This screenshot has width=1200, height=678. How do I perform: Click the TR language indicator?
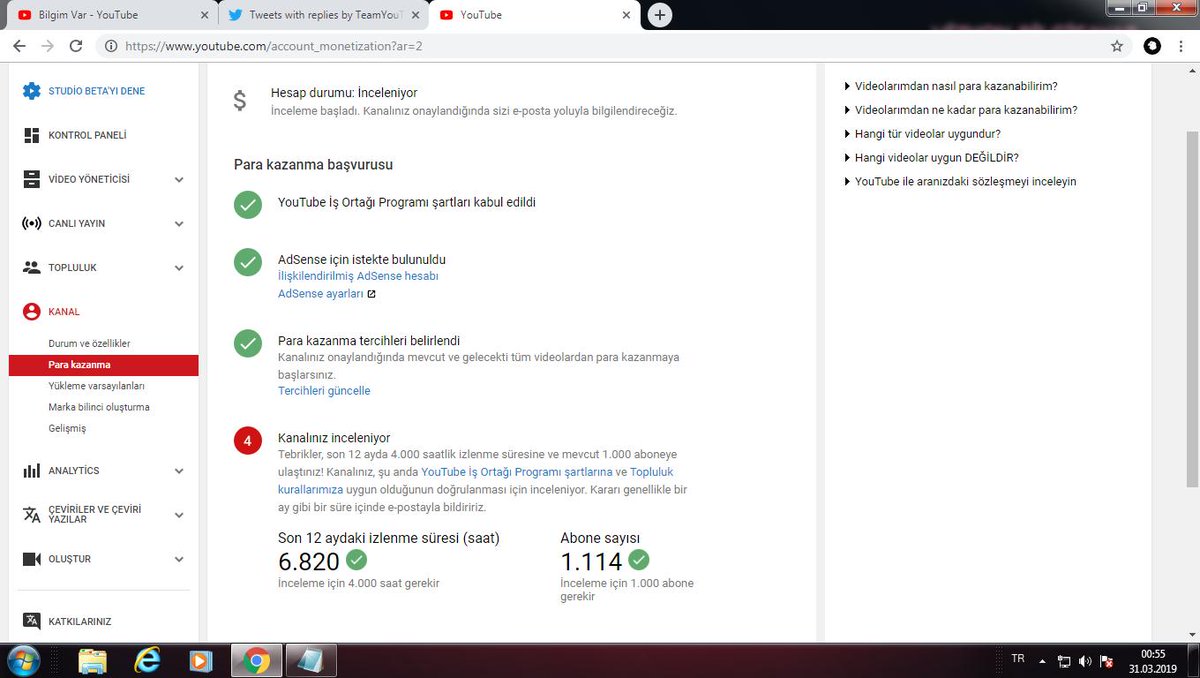(x=1018, y=659)
